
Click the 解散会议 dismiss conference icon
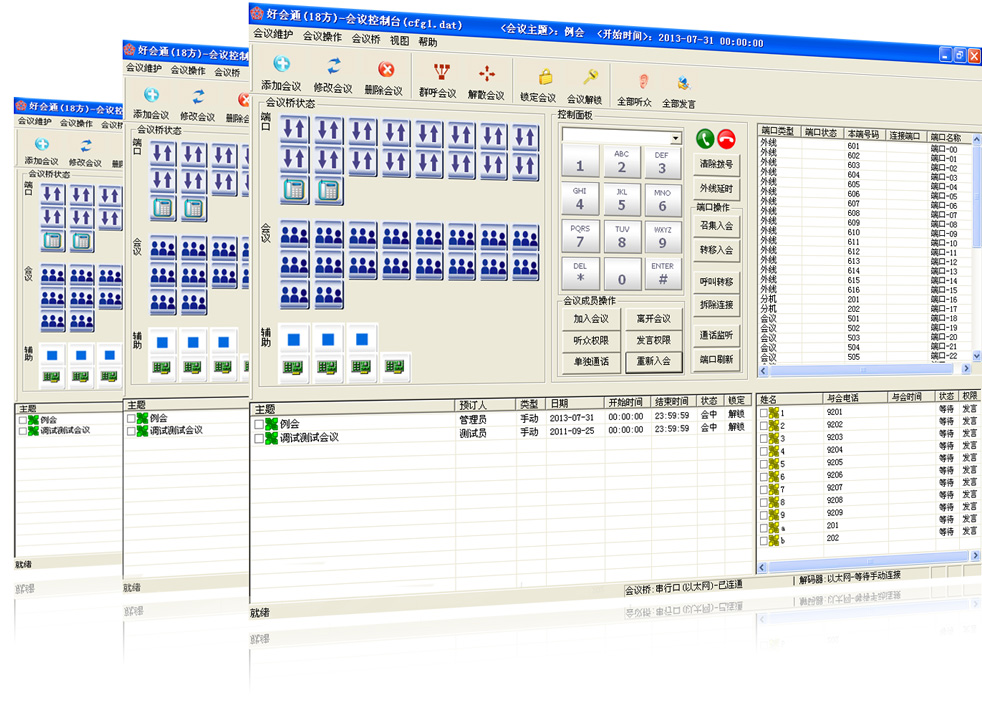tap(487, 74)
